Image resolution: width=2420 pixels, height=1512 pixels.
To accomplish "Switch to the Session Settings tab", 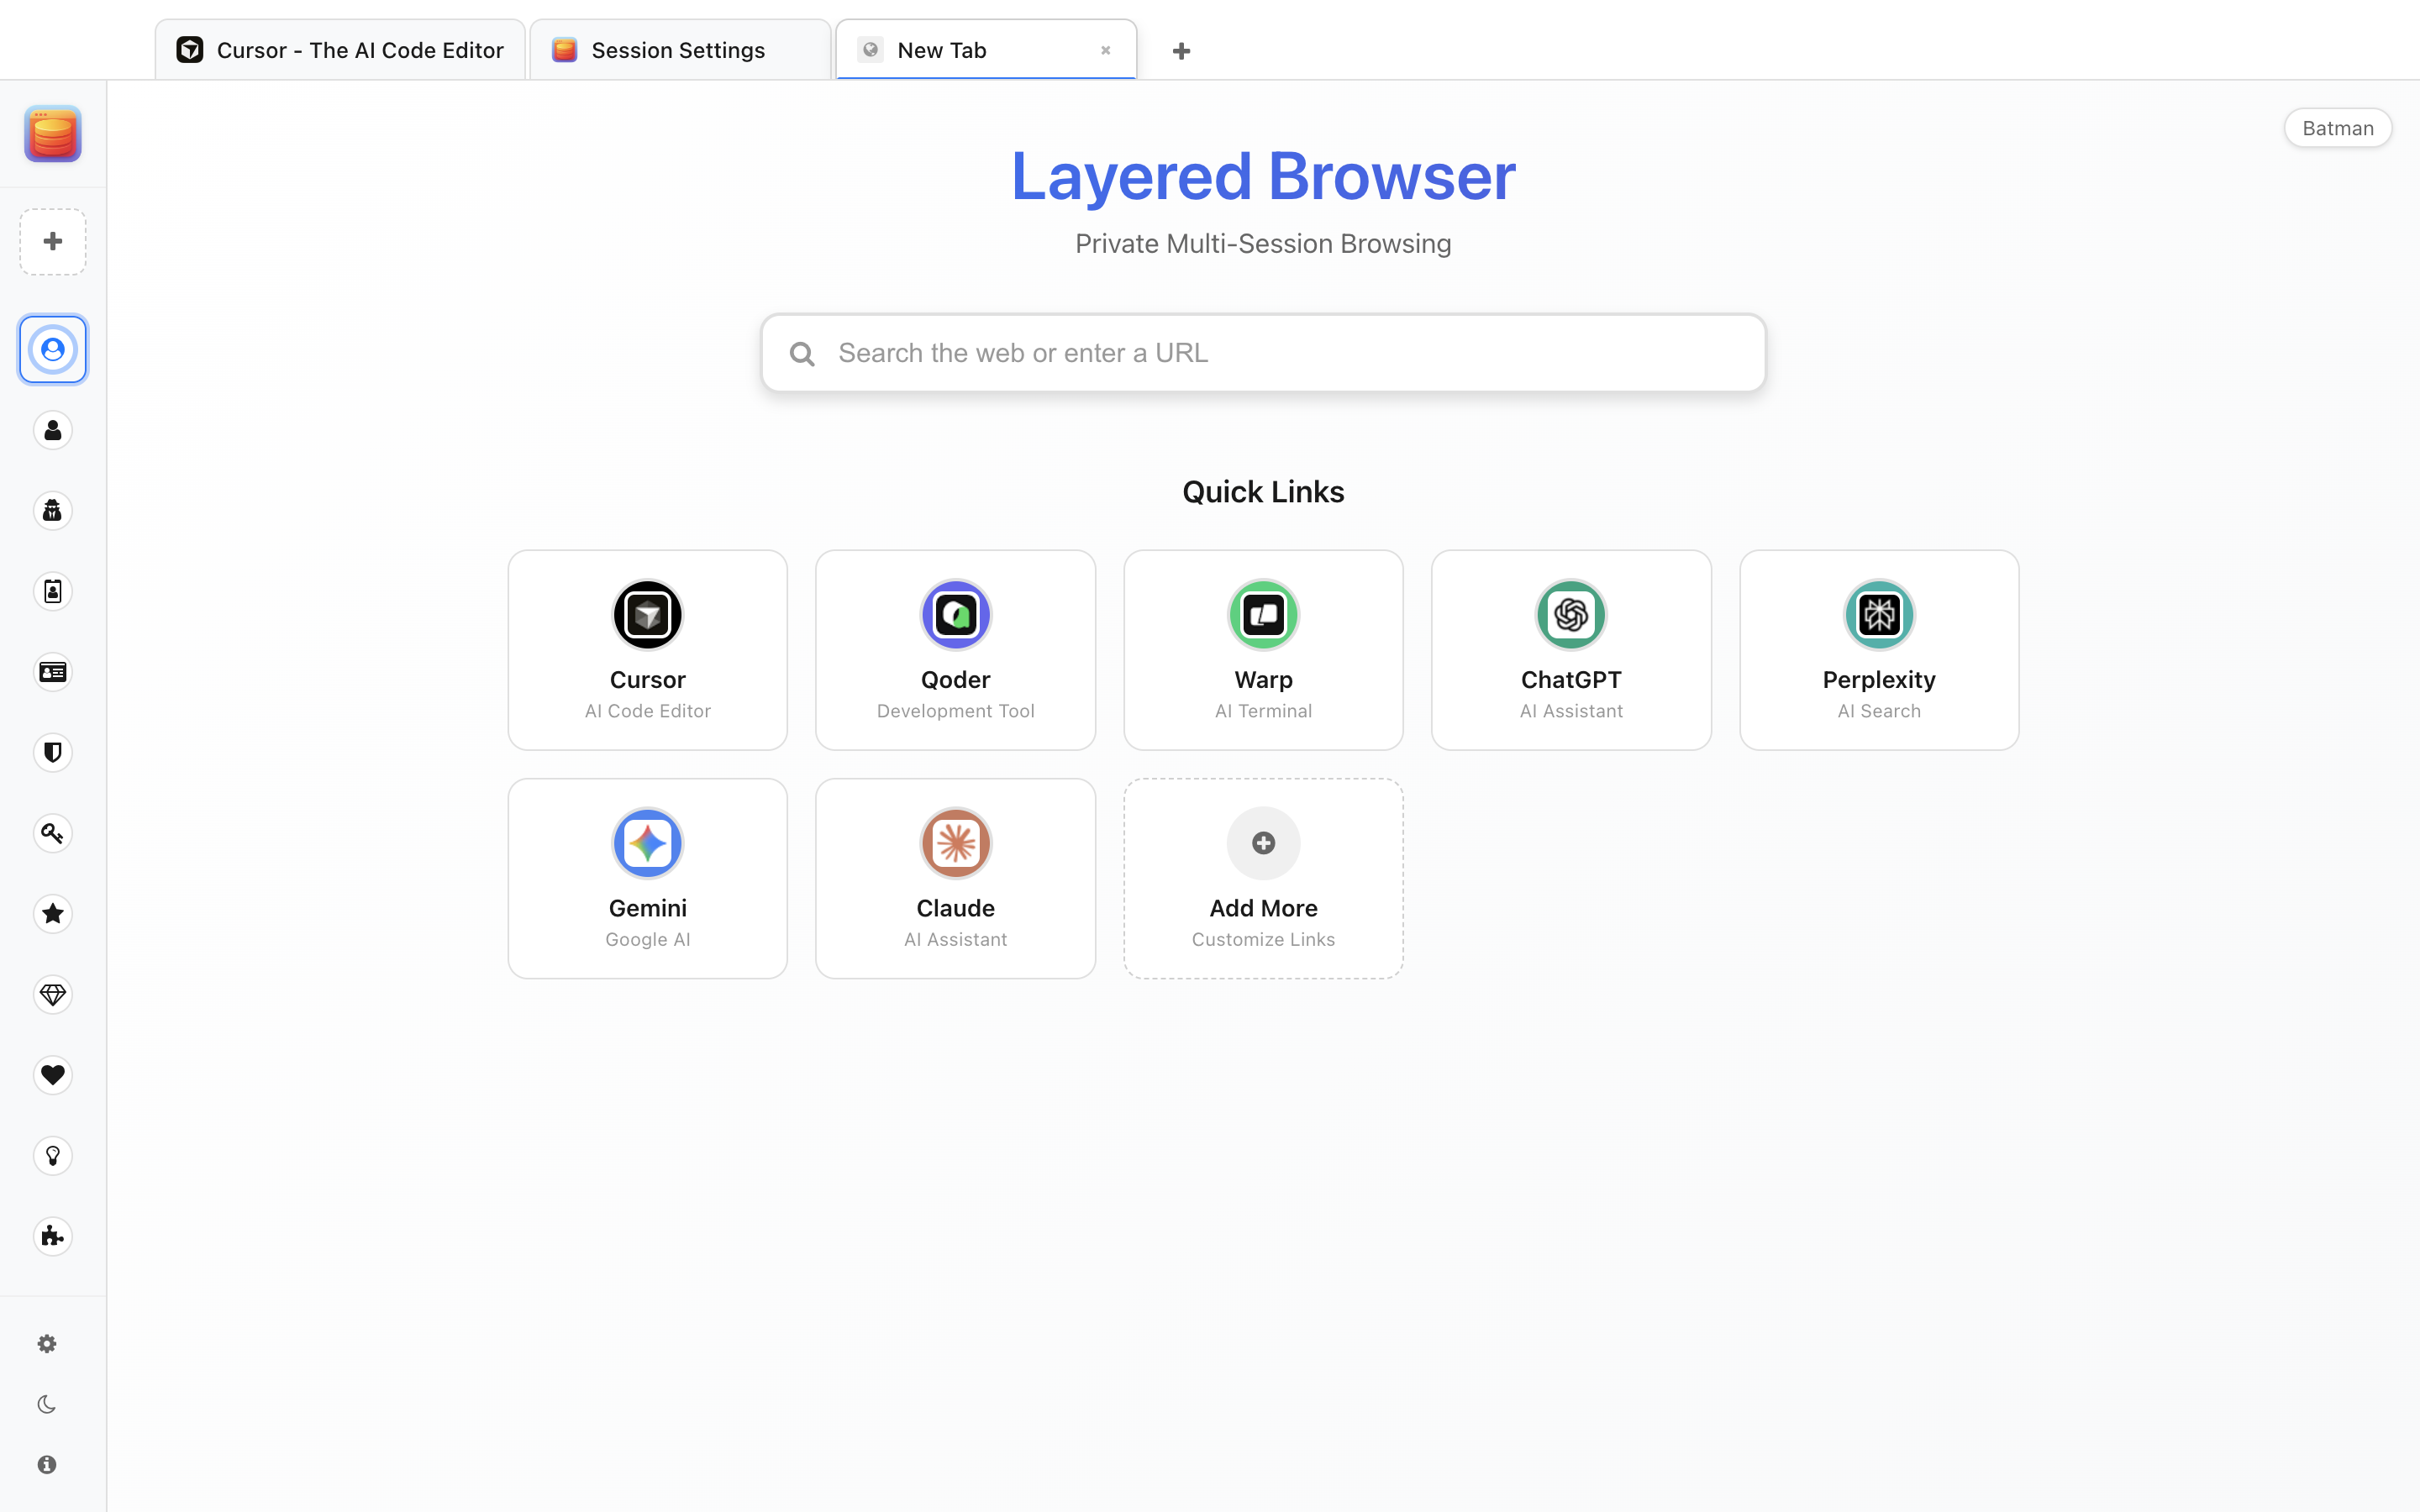I will tap(679, 50).
